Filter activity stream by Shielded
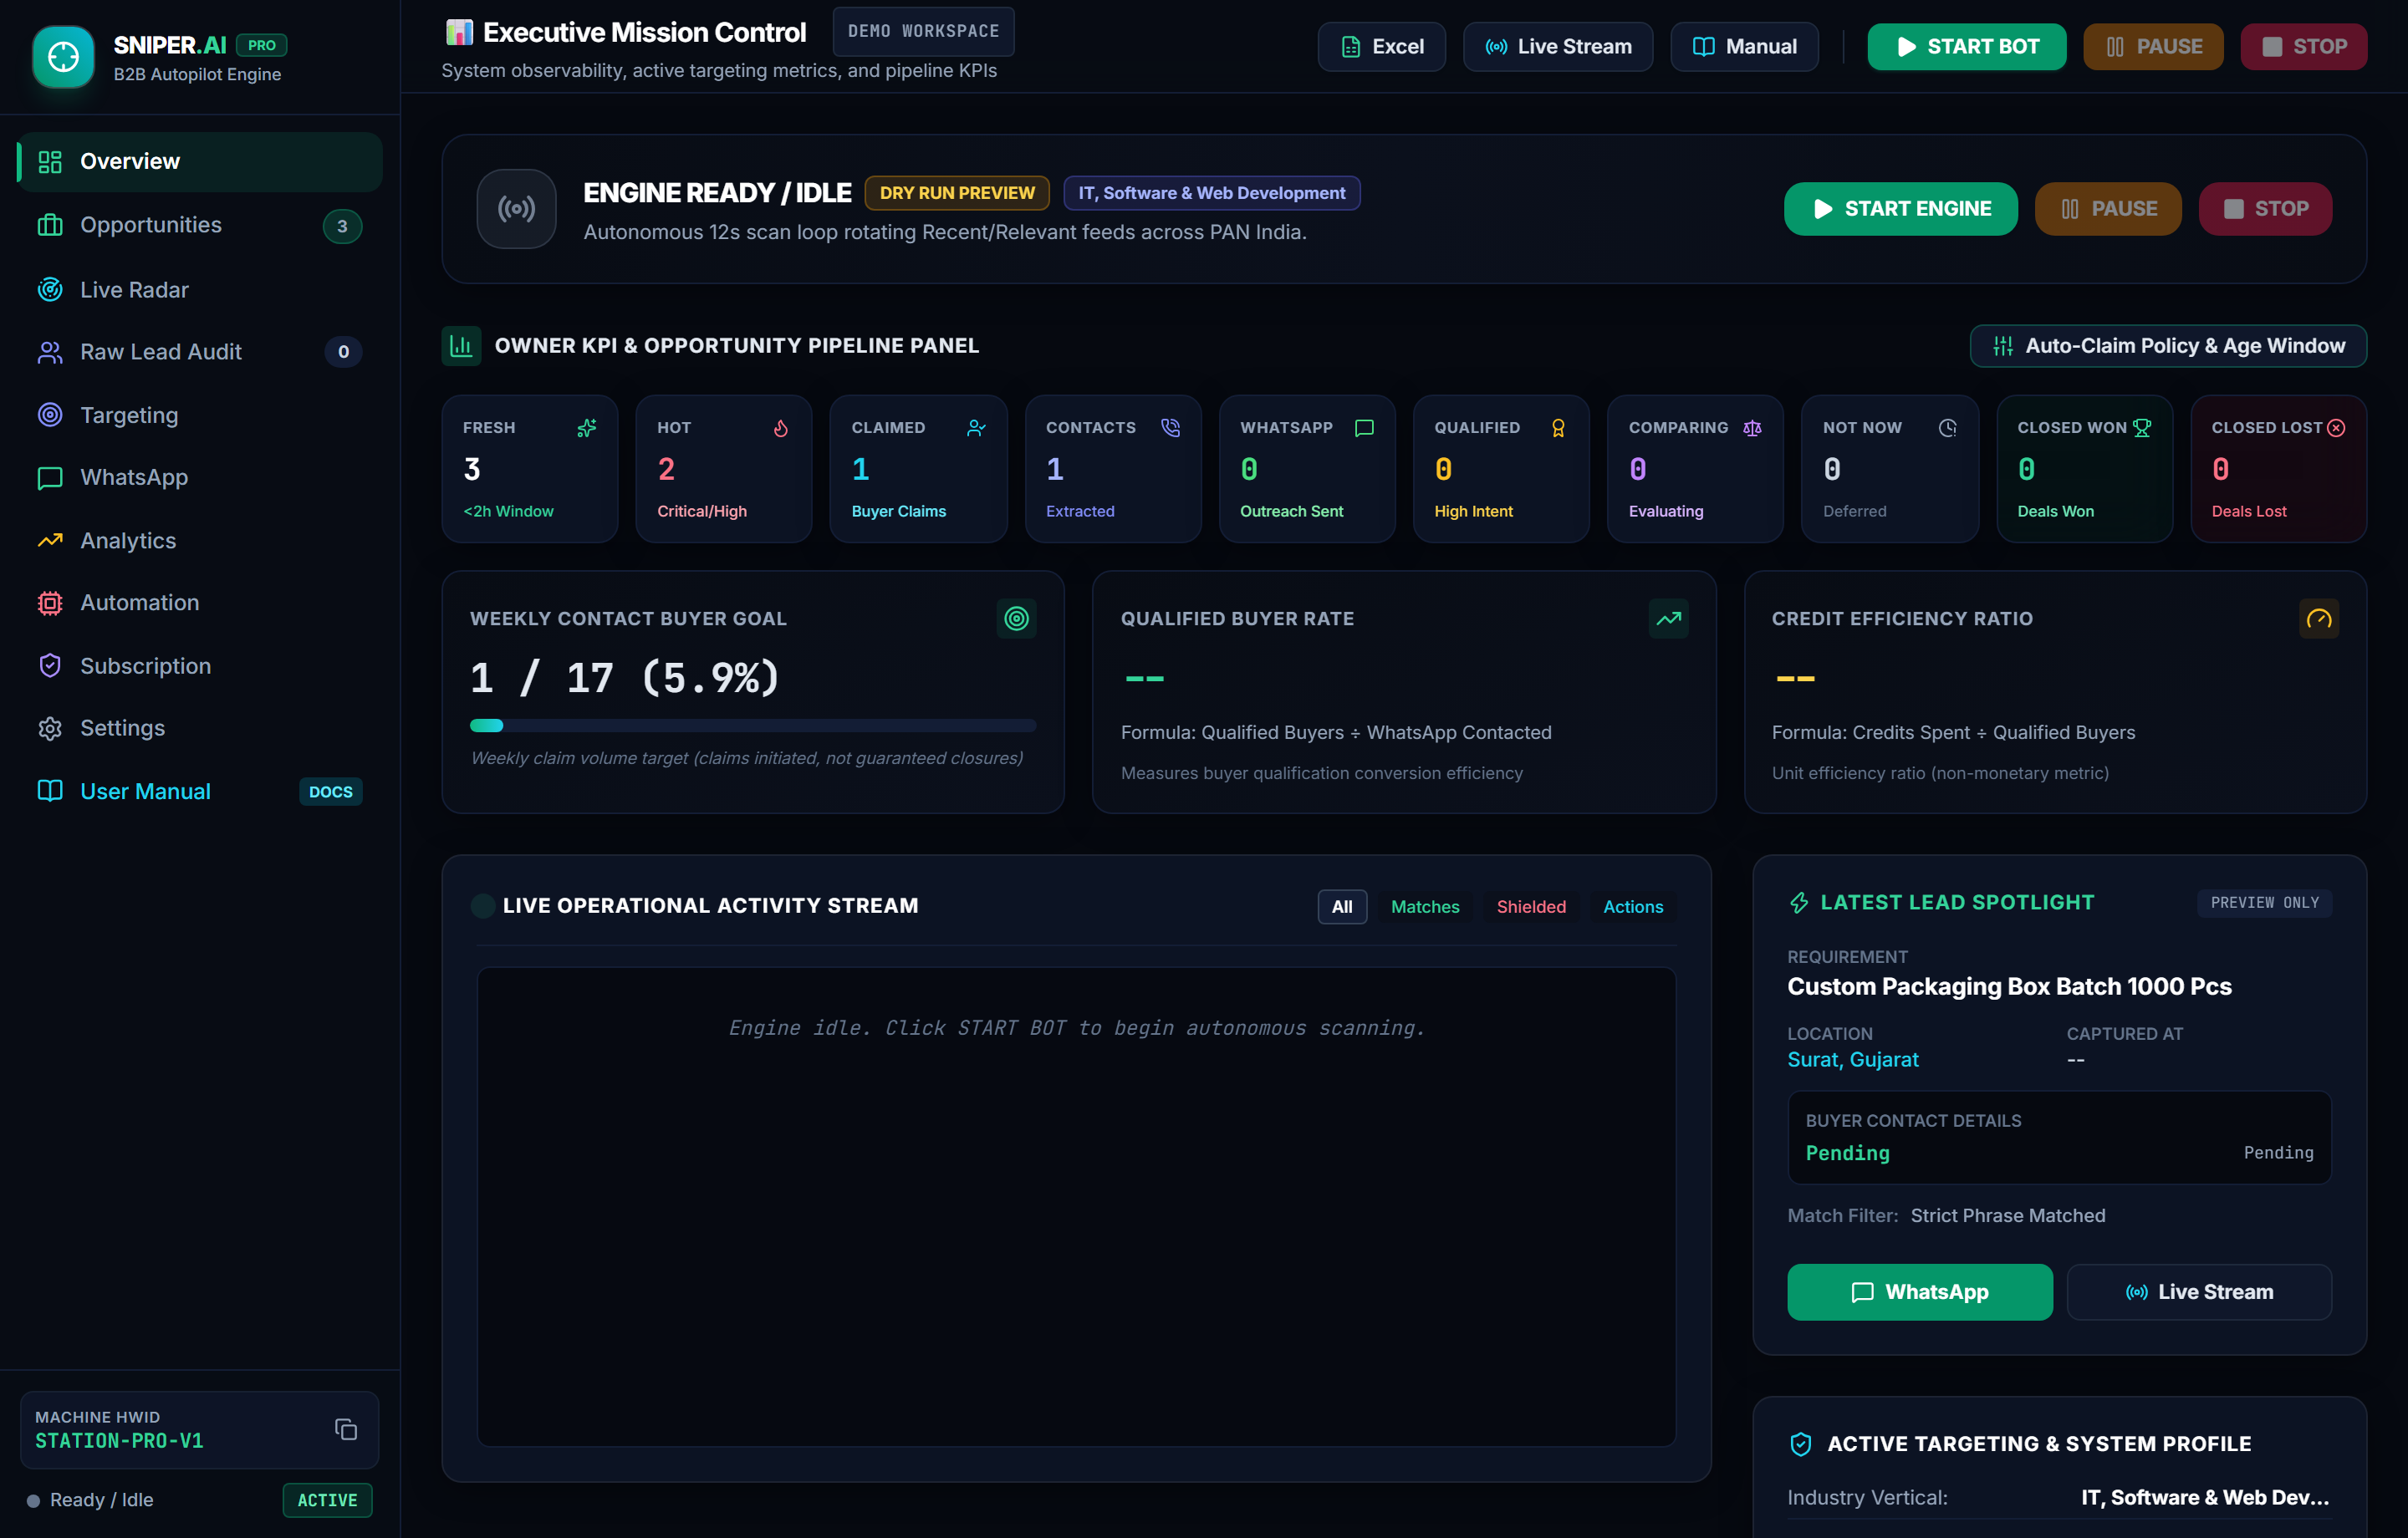This screenshot has width=2408, height=1538. coord(1531,906)
